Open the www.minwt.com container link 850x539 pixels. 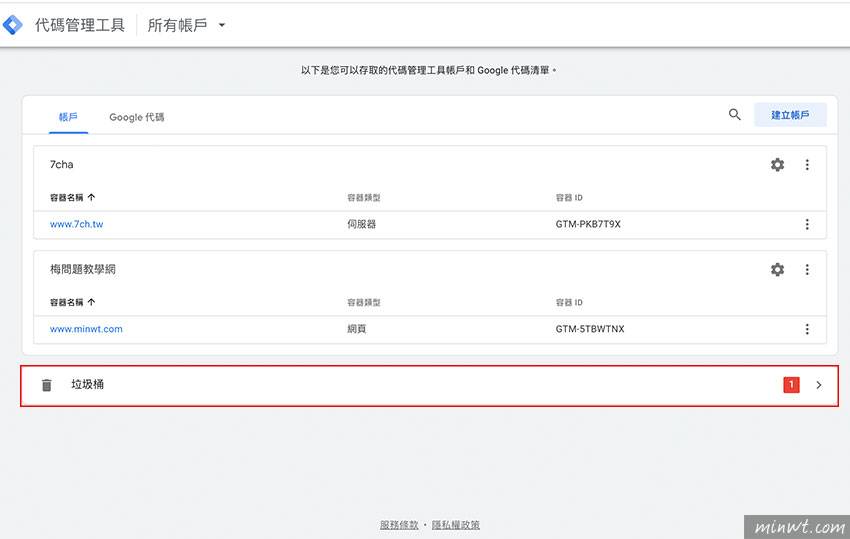point(86,329)
